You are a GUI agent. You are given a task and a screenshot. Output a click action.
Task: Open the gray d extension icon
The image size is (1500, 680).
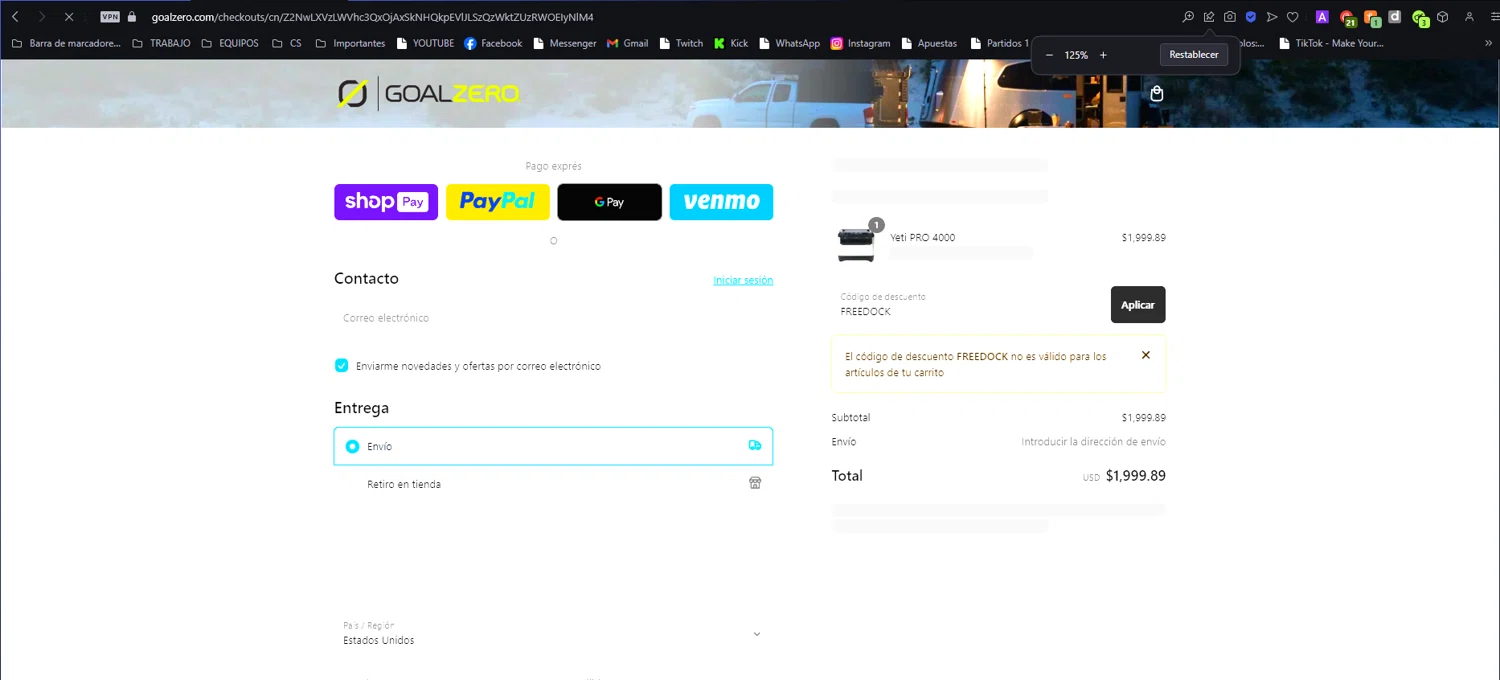pyautogui.click(x=1395, y=17)
